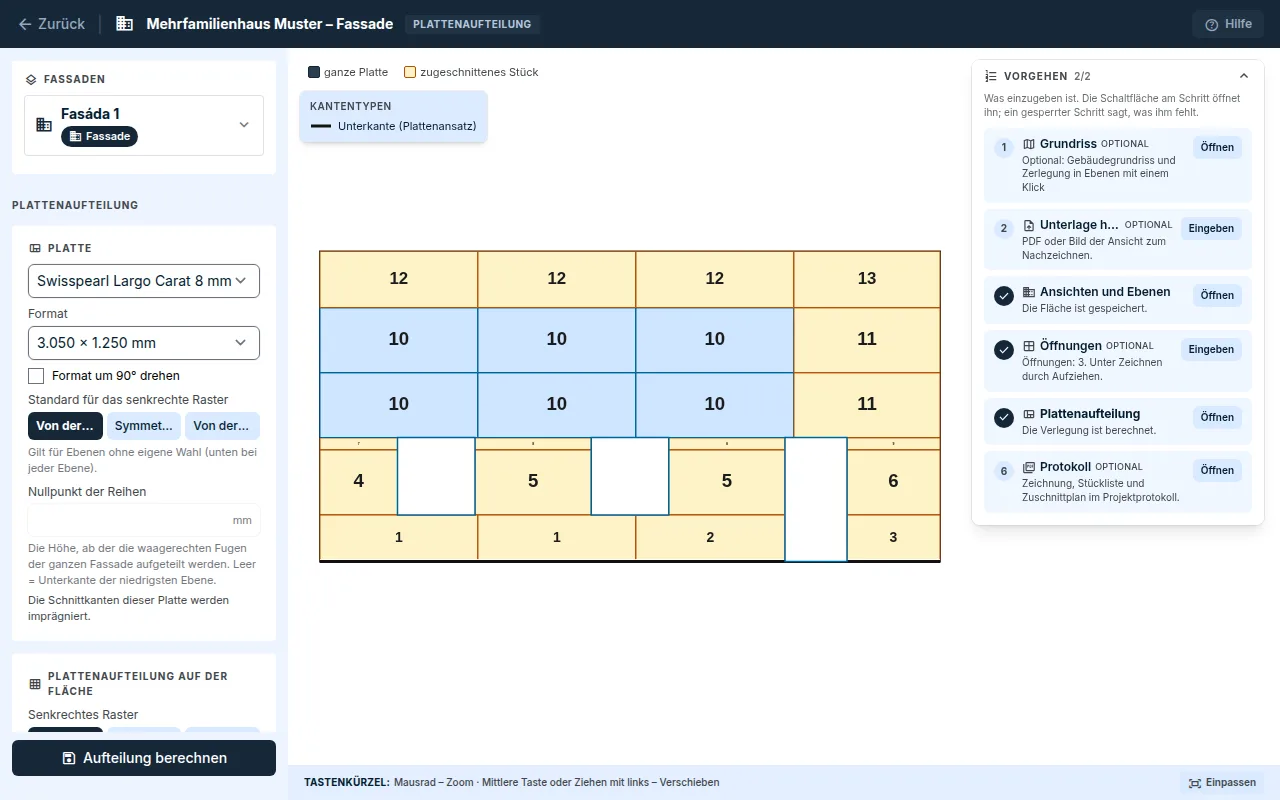Open the Plattenaufteilung step
The width and height of the screenshot is (1280, 800).
click(1217, 417)
